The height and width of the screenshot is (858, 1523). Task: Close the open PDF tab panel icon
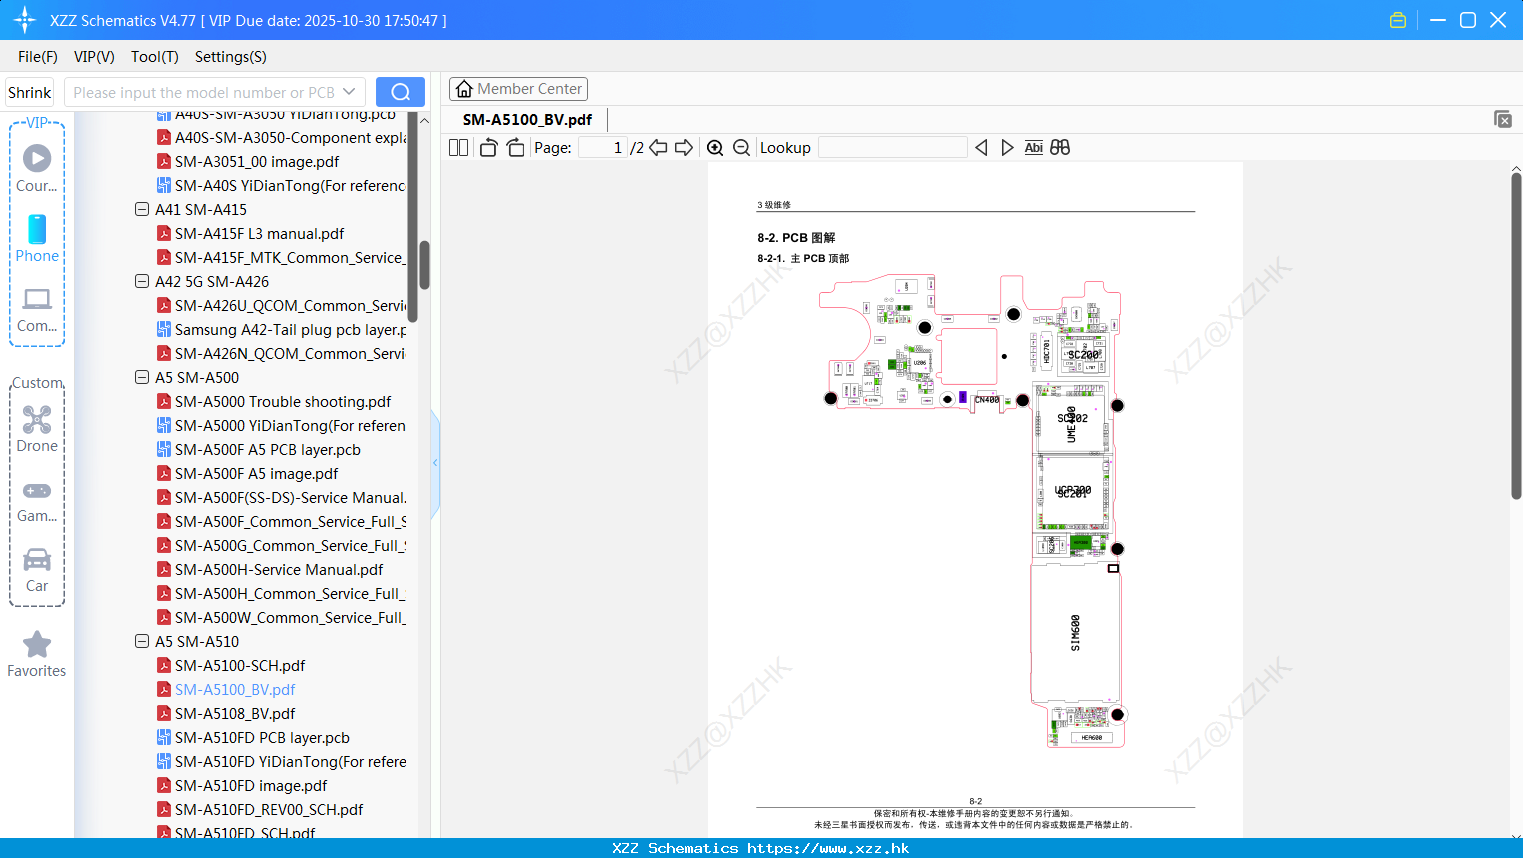coord(1503,119)
